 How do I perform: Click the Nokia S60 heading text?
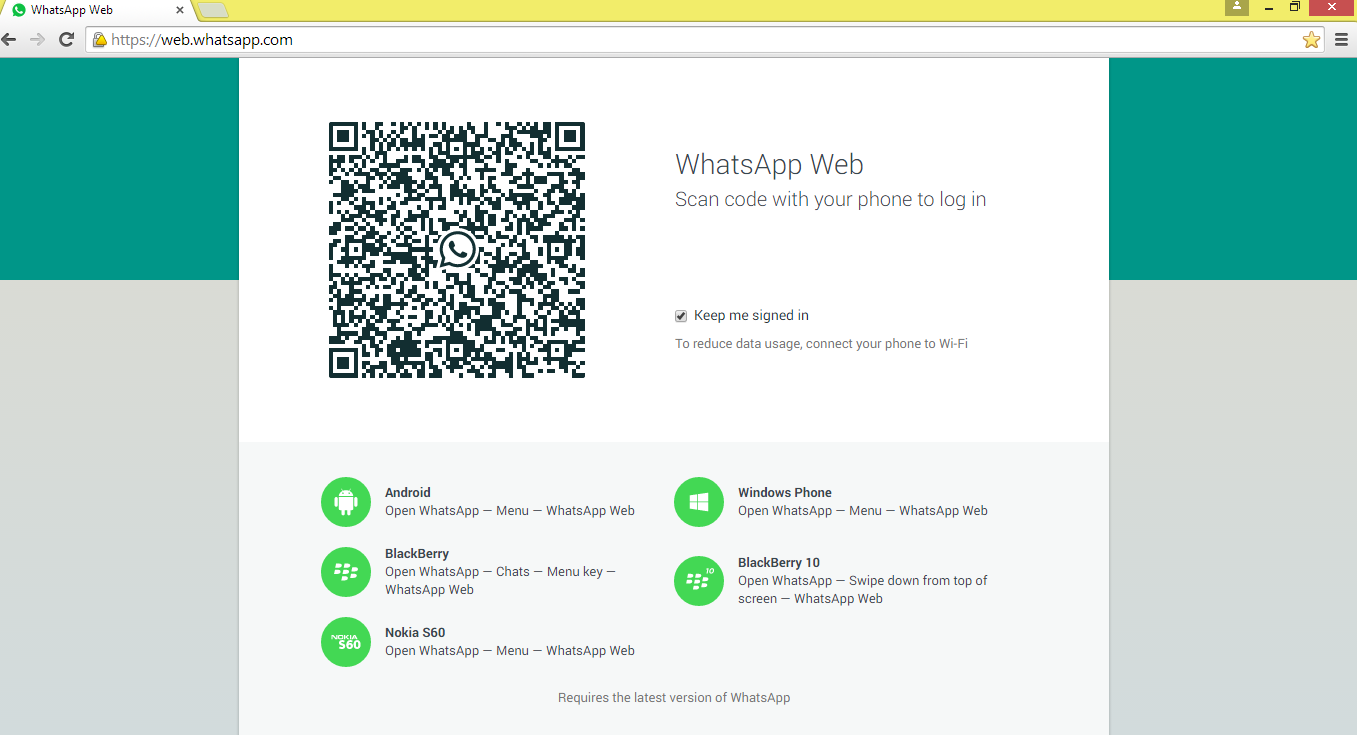tap(415, 633)
